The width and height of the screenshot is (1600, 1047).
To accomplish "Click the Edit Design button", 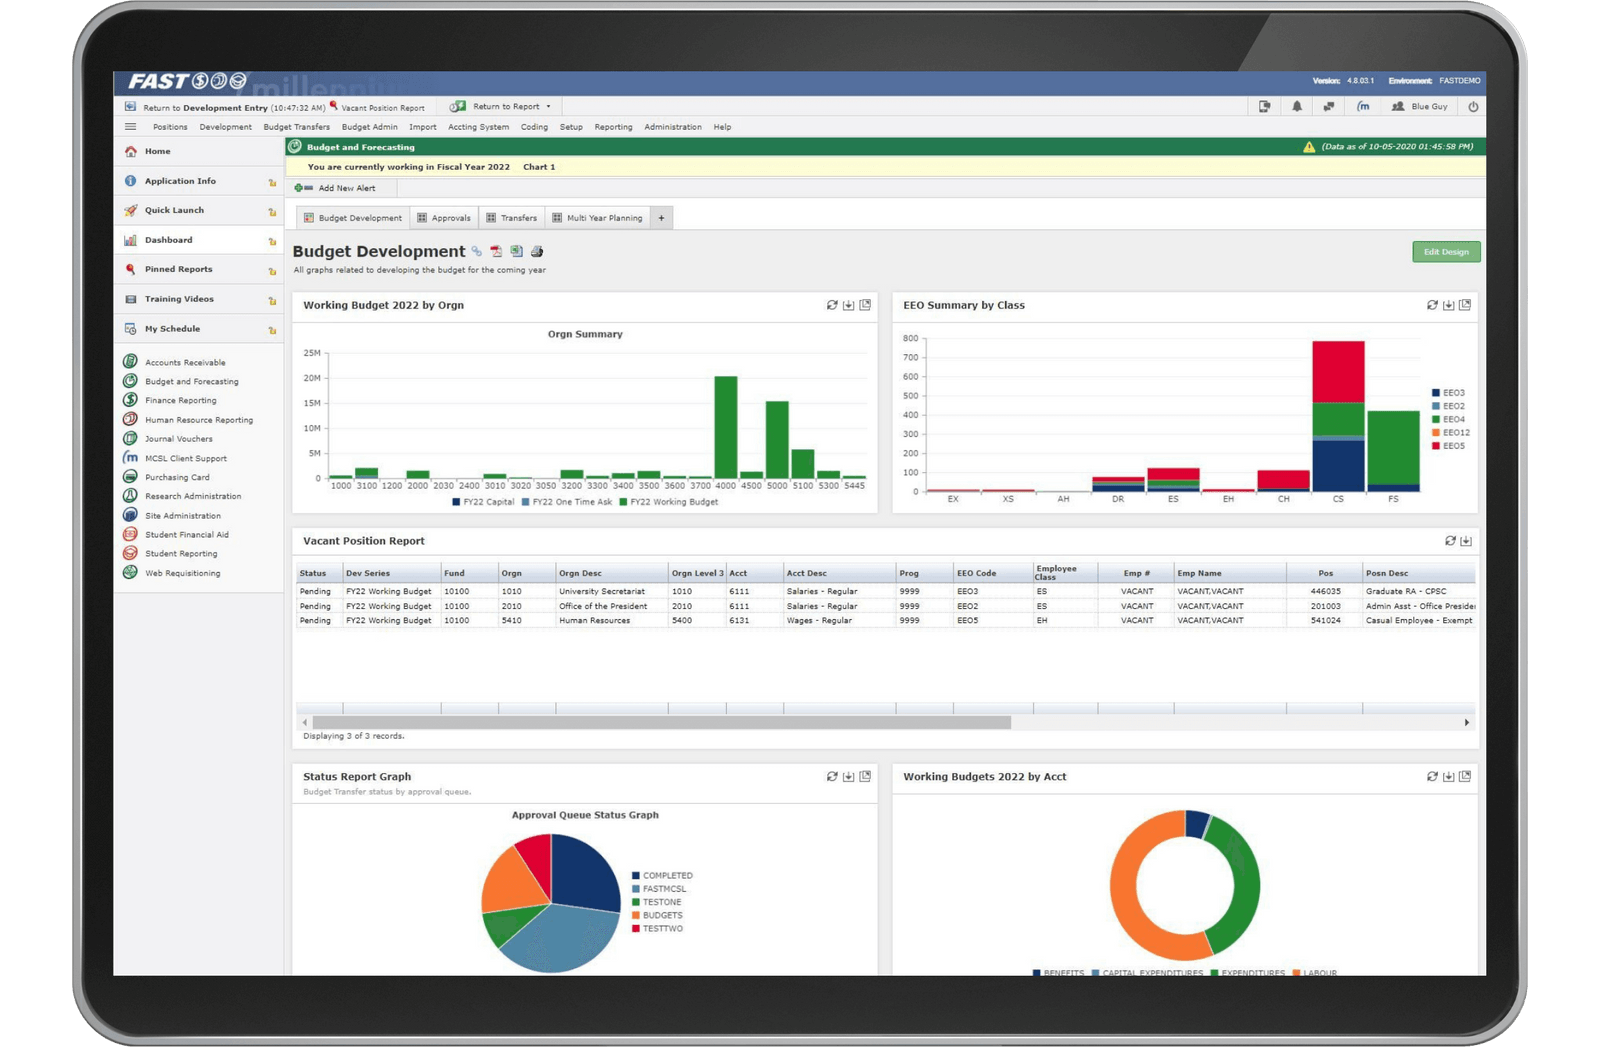I will 1446,252.
